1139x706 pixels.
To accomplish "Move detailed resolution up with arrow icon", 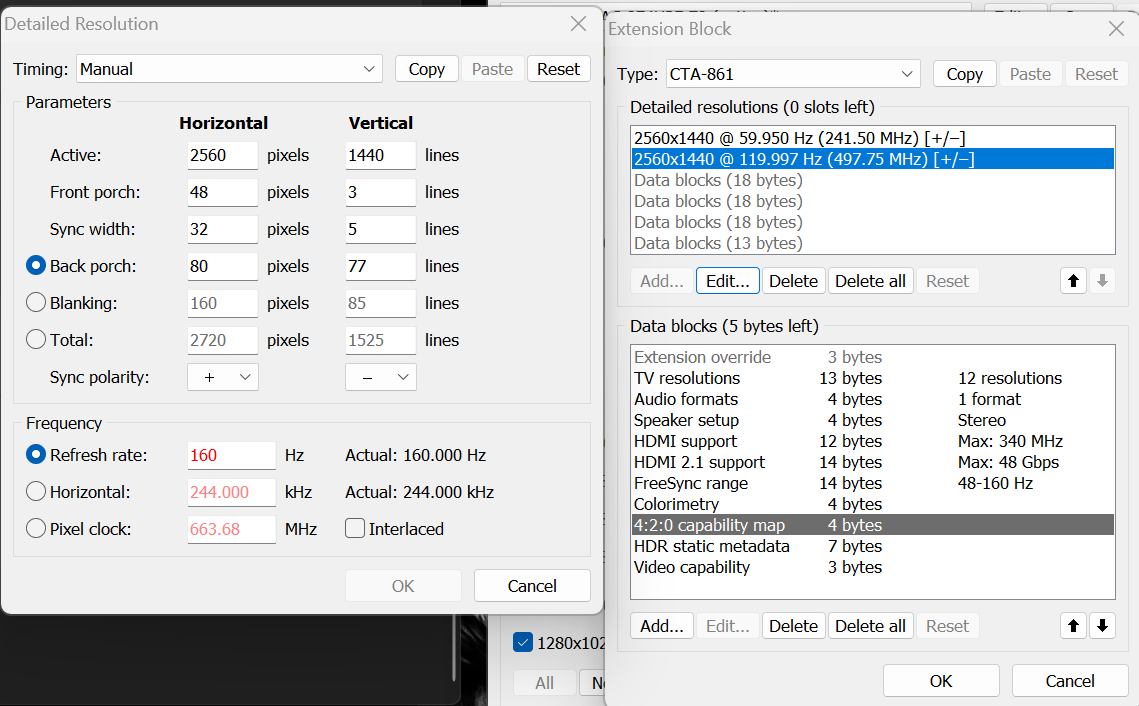I will pyautogui.click(x=1073, y=281).
